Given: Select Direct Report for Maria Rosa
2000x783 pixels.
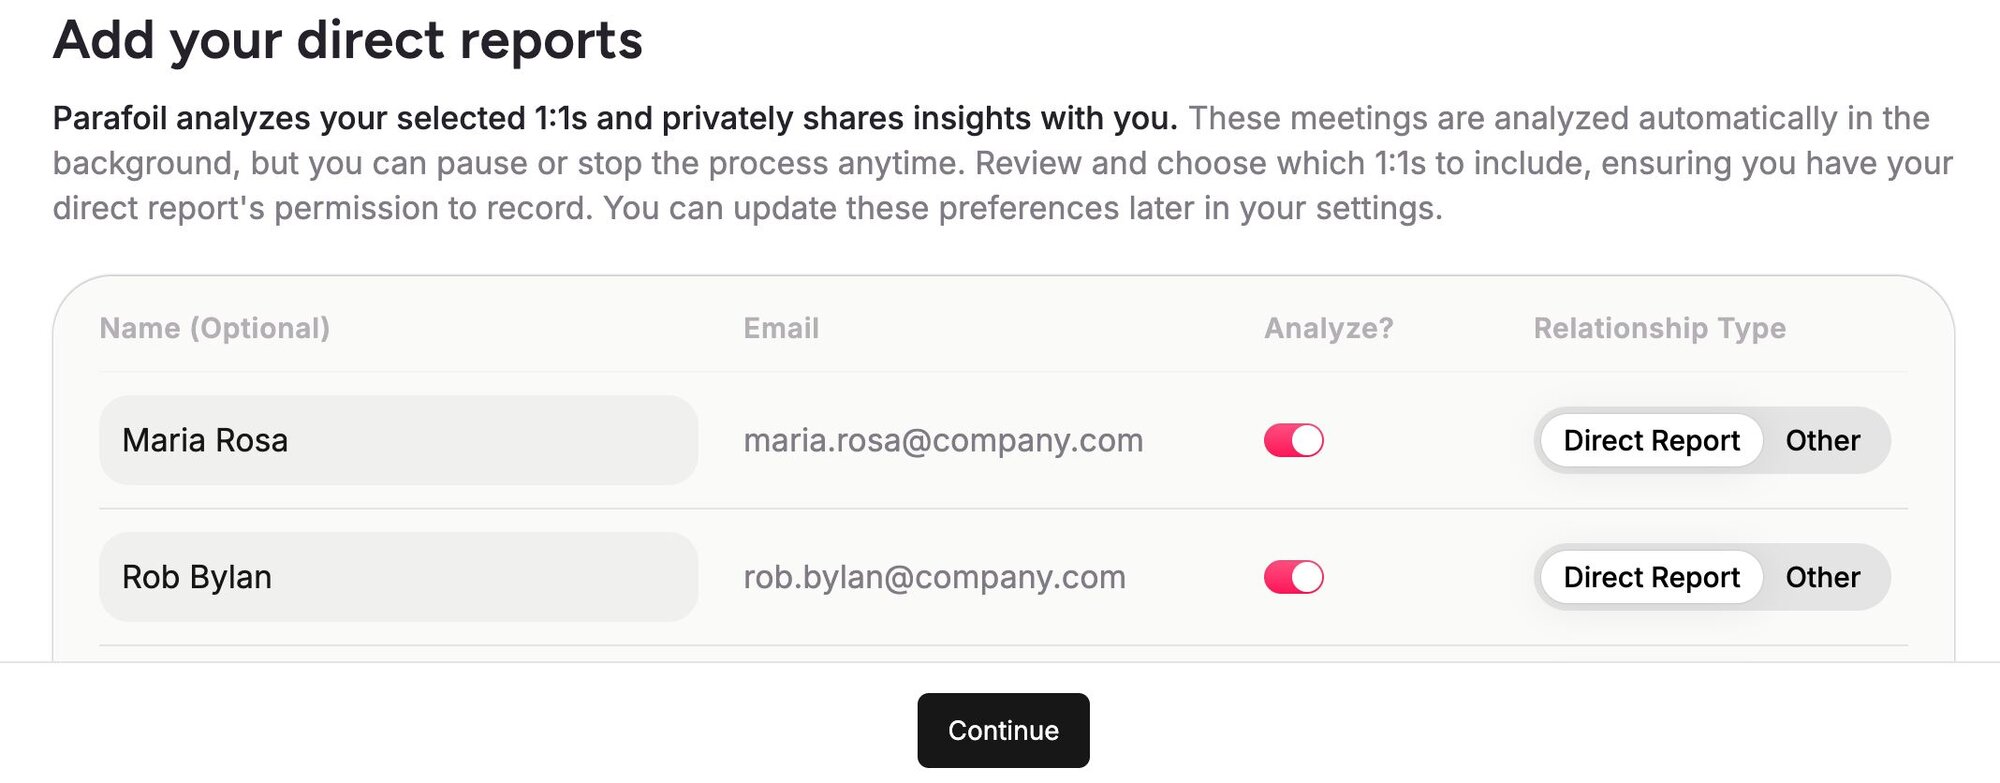Looking at the screenshot, I should tap(1651, 440).
